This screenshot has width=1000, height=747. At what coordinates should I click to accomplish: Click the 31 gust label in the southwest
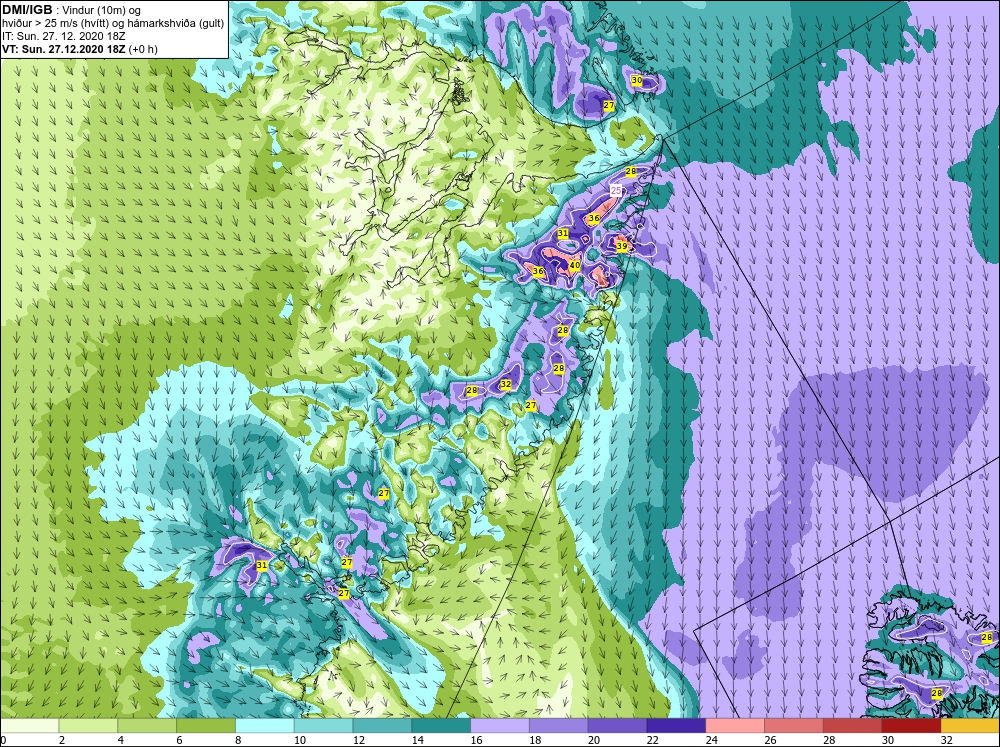[261, 565]
